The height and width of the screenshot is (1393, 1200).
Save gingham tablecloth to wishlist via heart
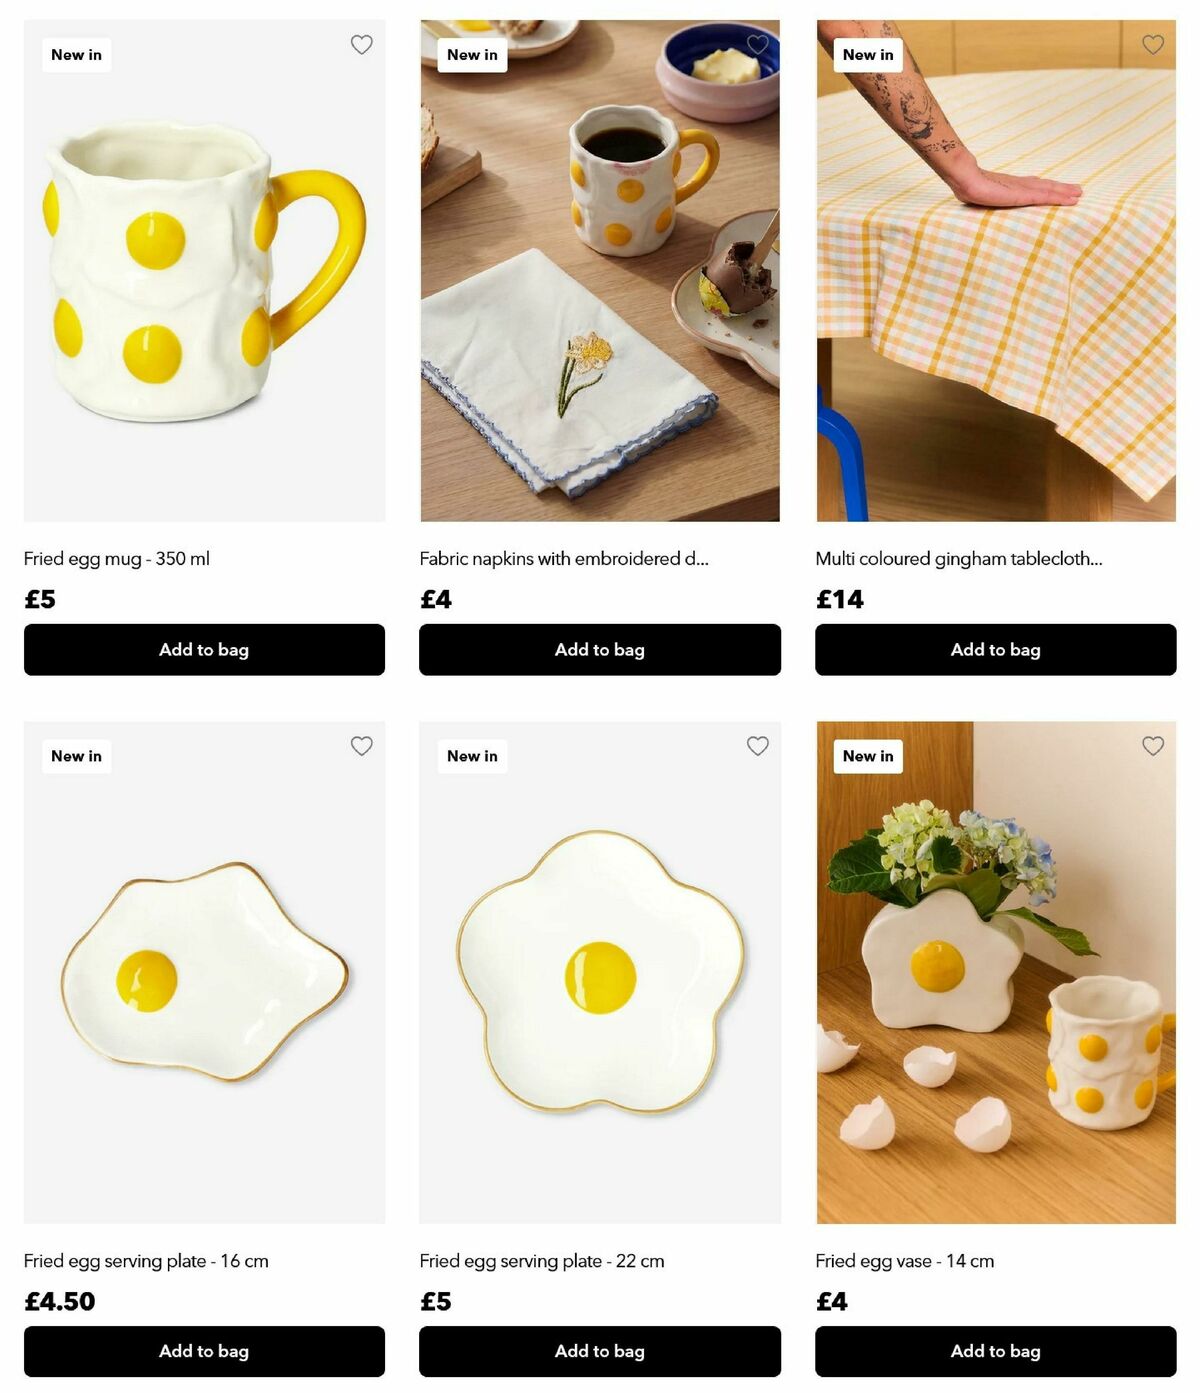[1153, 45]
